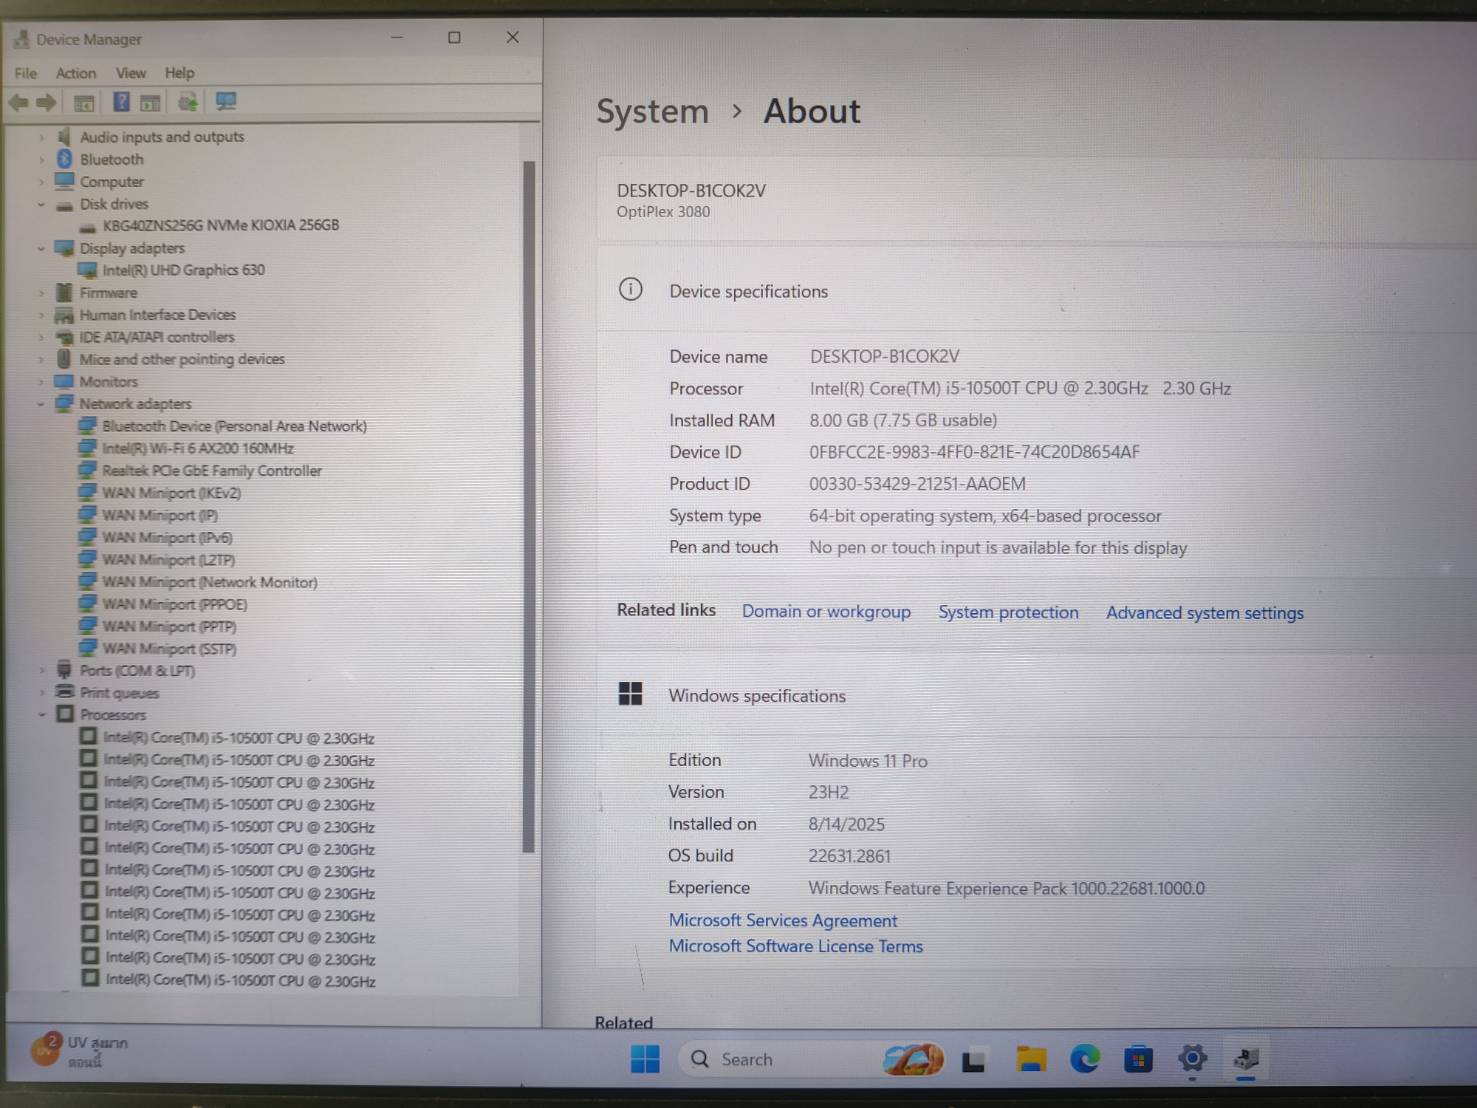Click the Ports (COM & LPT) icon

click(x=65, y=670)
